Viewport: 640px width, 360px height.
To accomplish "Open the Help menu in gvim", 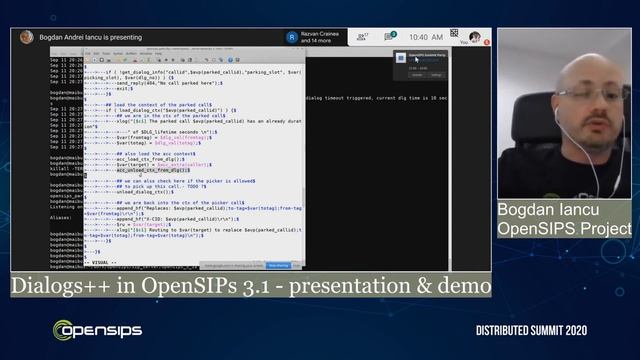I will (x=158, y=53).
